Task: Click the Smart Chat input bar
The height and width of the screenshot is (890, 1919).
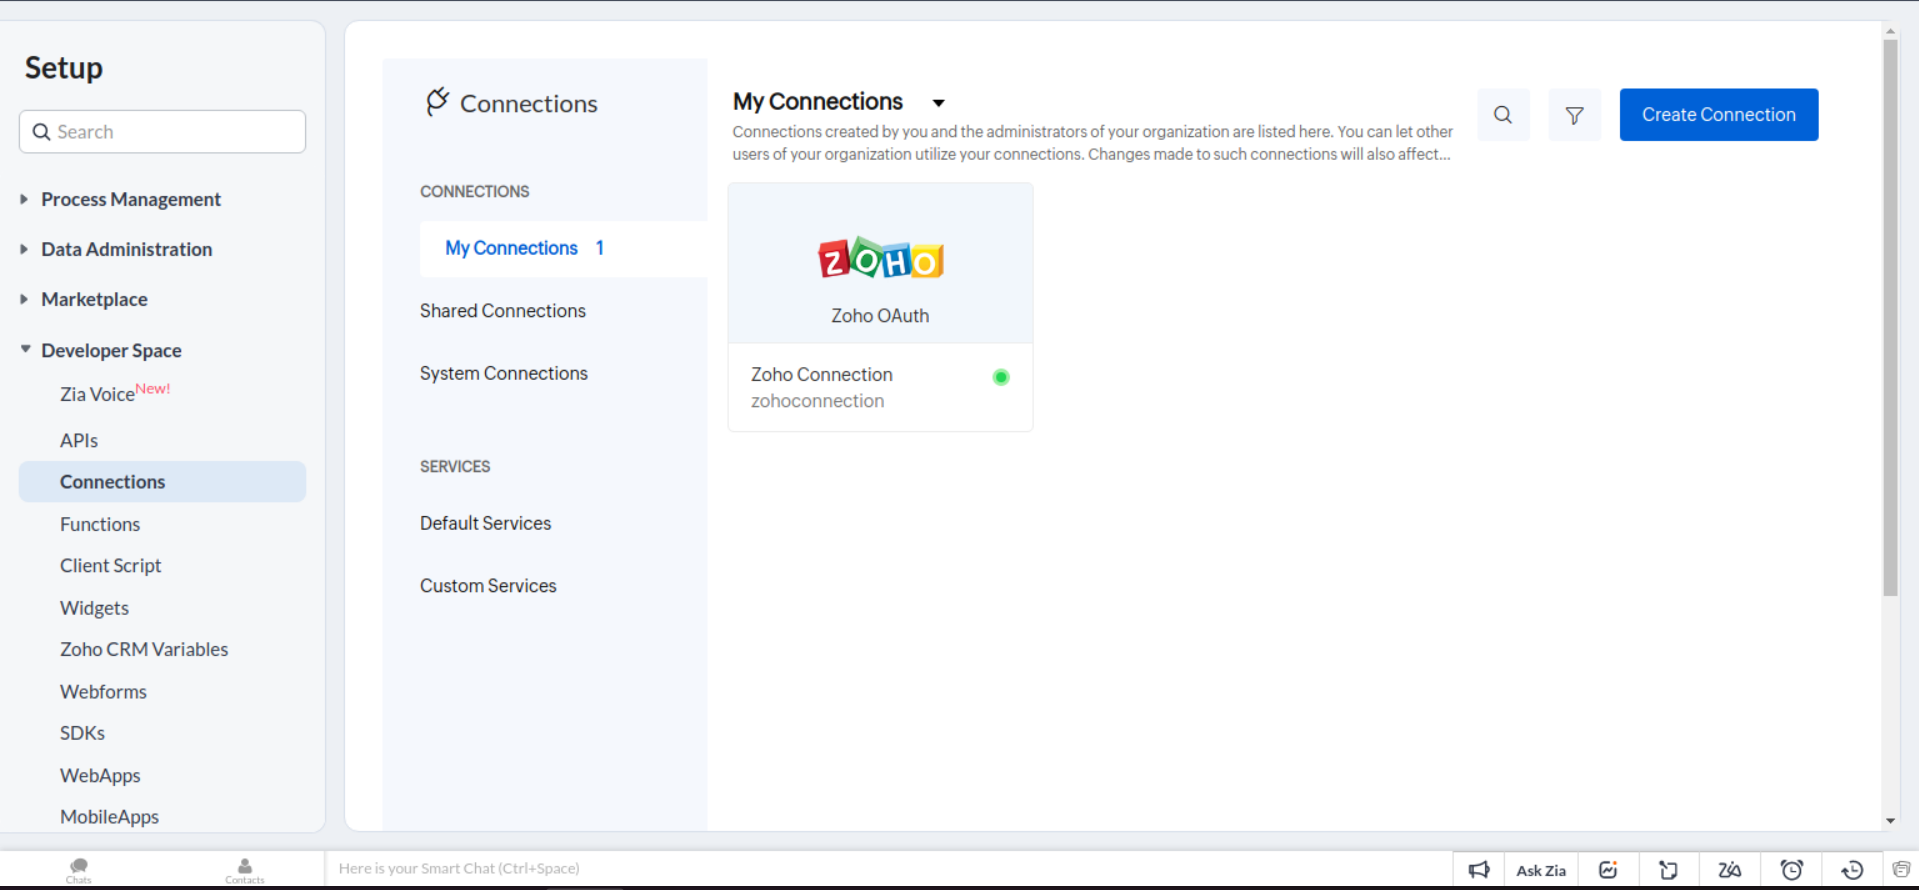Action: click(888, 868)
